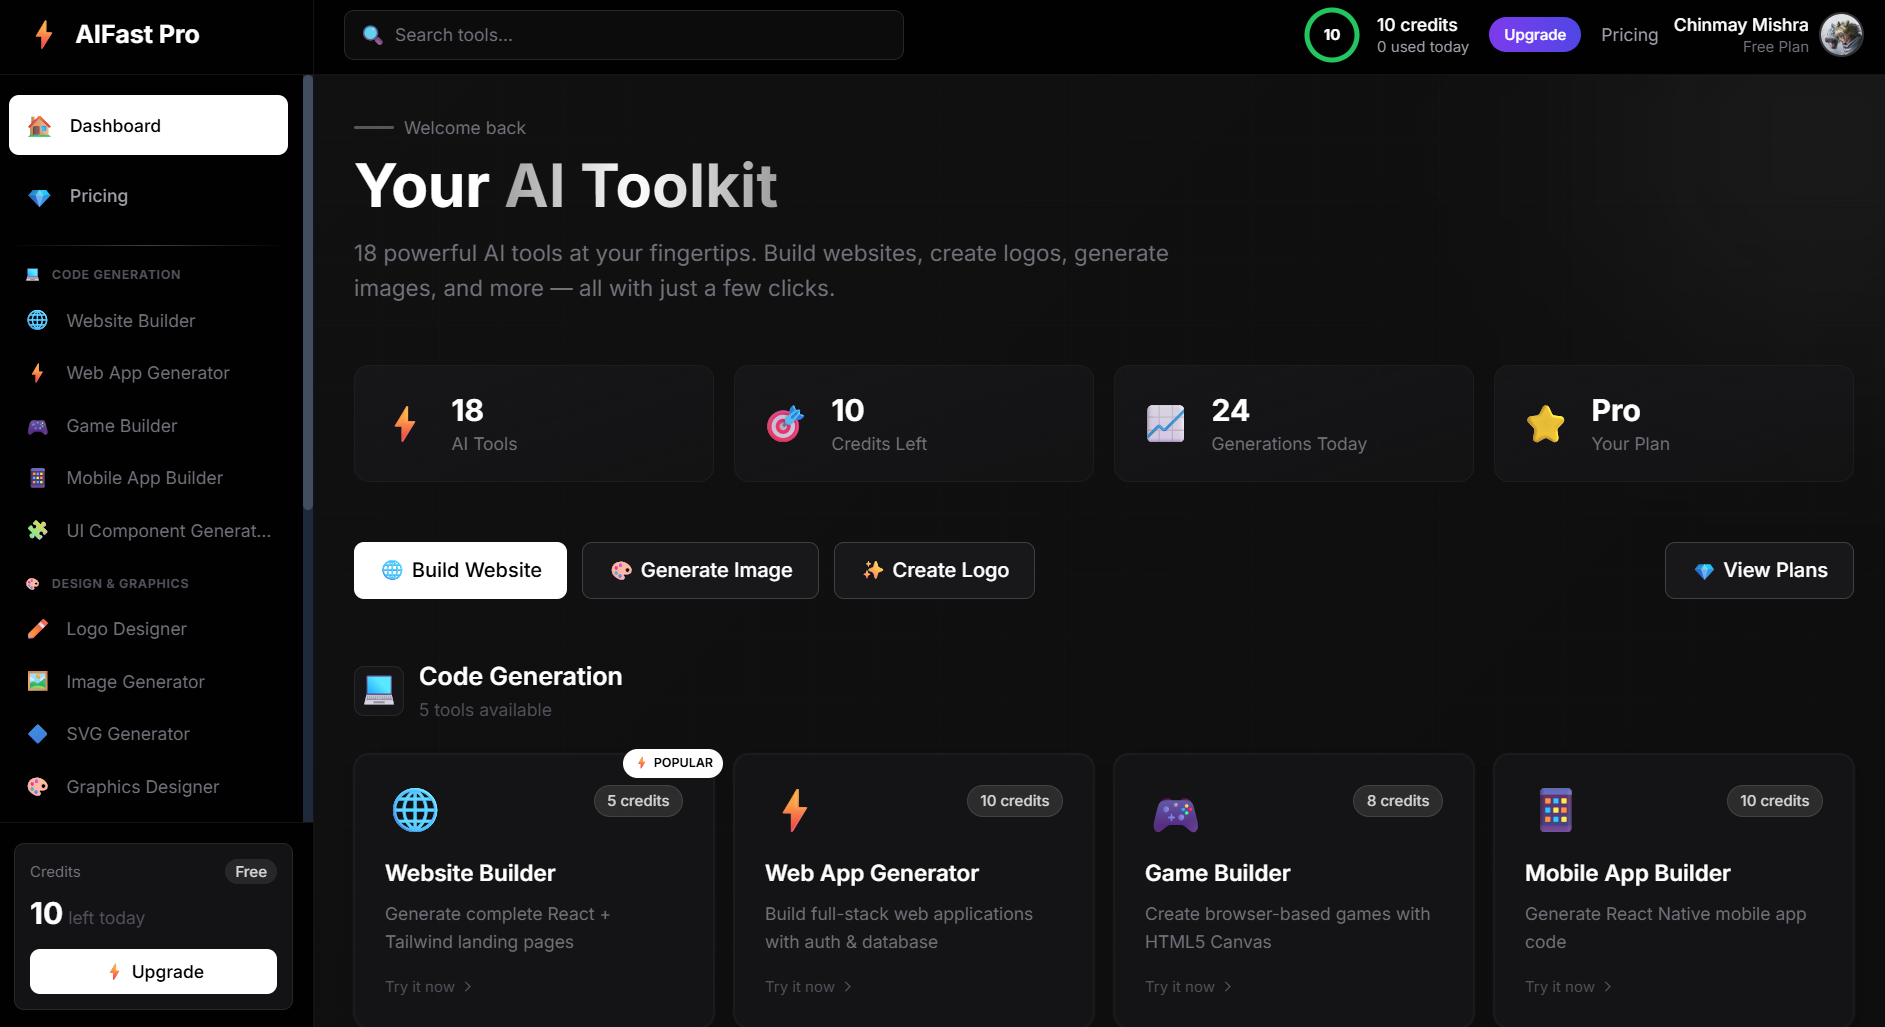
Task: Click the Search tools input field
Action: tap(623, 34)
